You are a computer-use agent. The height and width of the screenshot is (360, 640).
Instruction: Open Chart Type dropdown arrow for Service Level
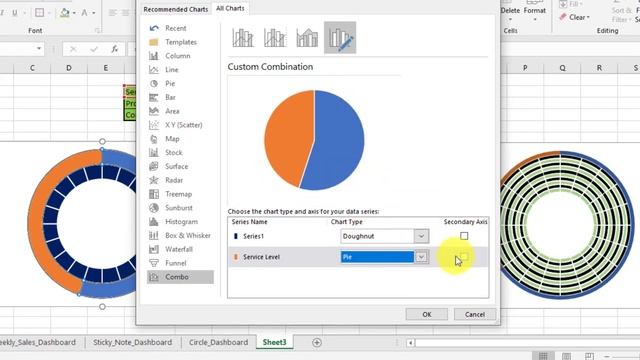421,257
